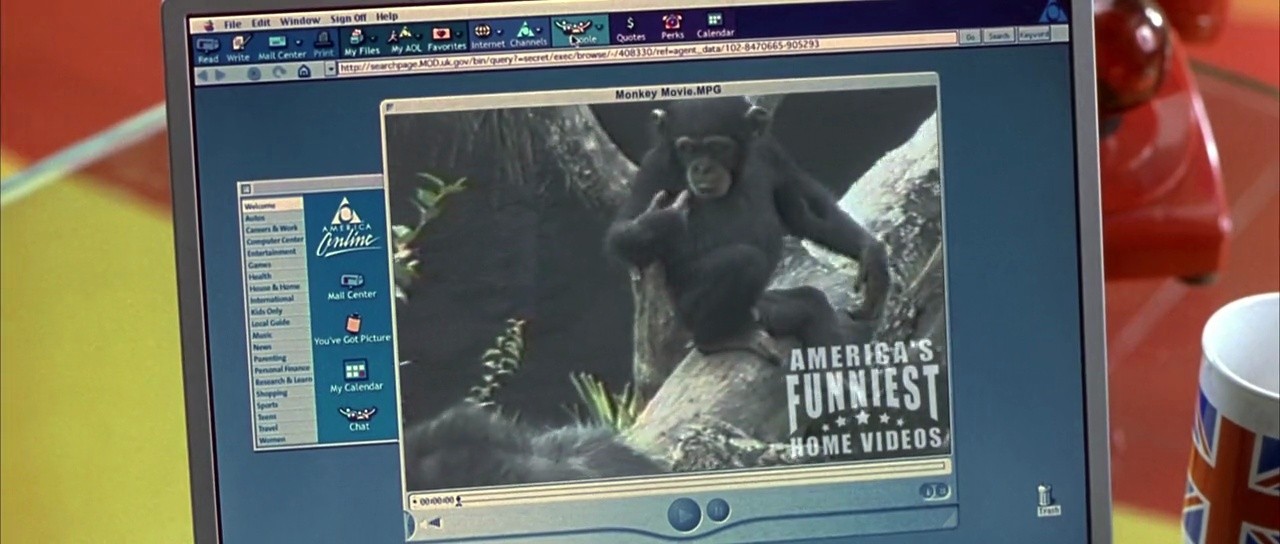Open My Files in toolbar
This screenshot has height=544, width=1280.
click(361, 41)
